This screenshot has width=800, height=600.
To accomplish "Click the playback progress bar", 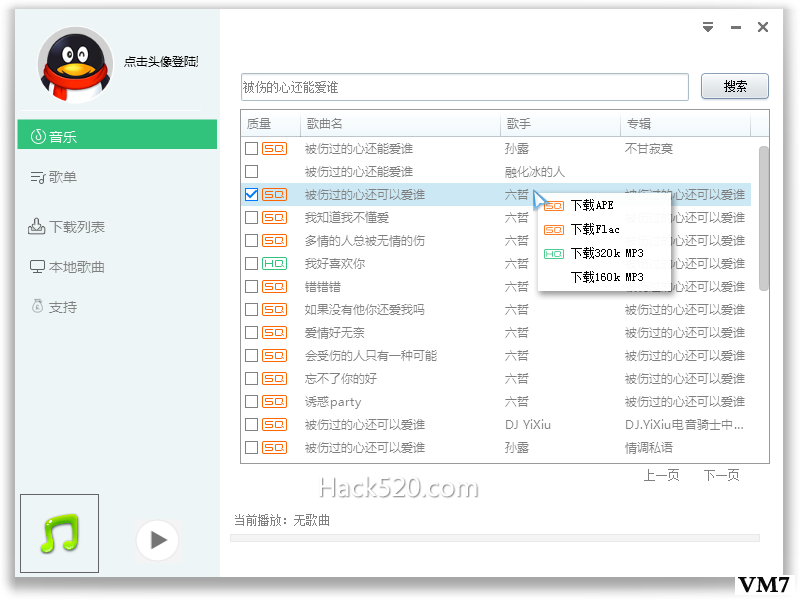I will pyautogui.click(x=494, y=538).
